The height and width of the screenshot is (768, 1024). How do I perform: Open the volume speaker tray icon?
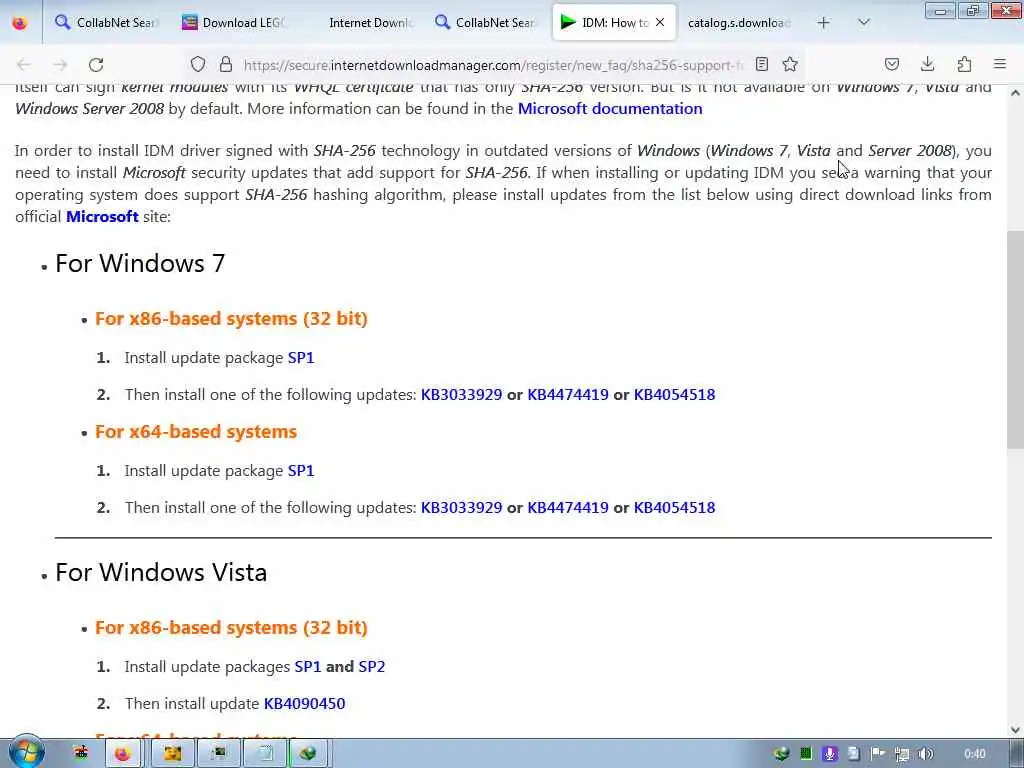tap(925, 754)
